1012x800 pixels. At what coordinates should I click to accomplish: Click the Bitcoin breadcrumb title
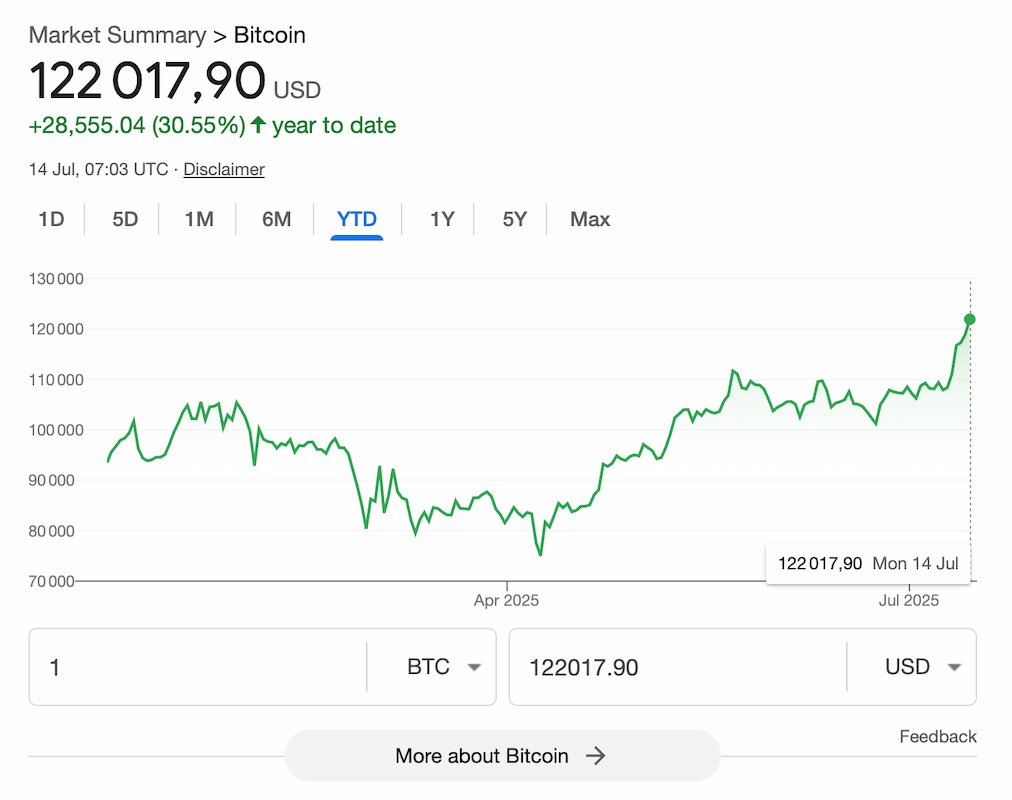tap(270, 35)
